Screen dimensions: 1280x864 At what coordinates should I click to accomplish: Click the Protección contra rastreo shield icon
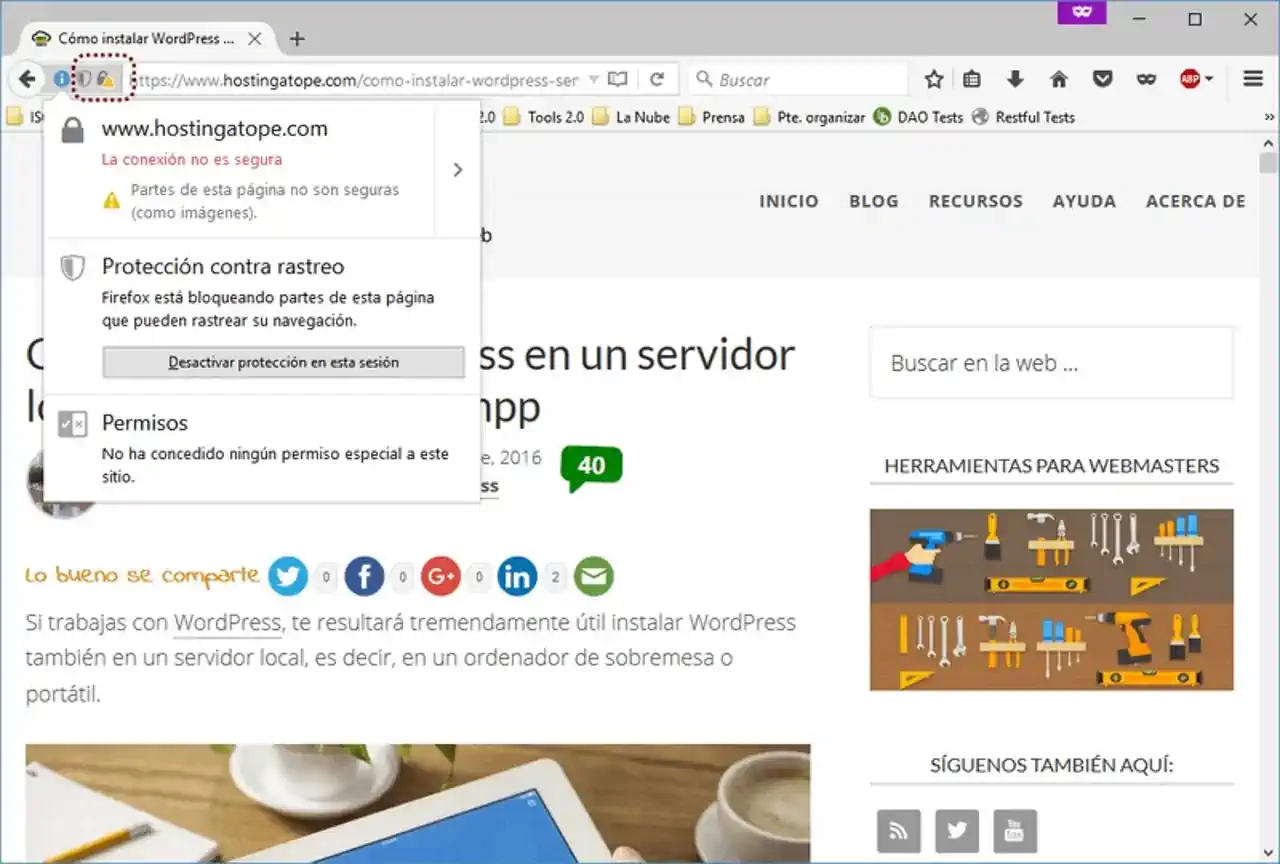[72, 268]
